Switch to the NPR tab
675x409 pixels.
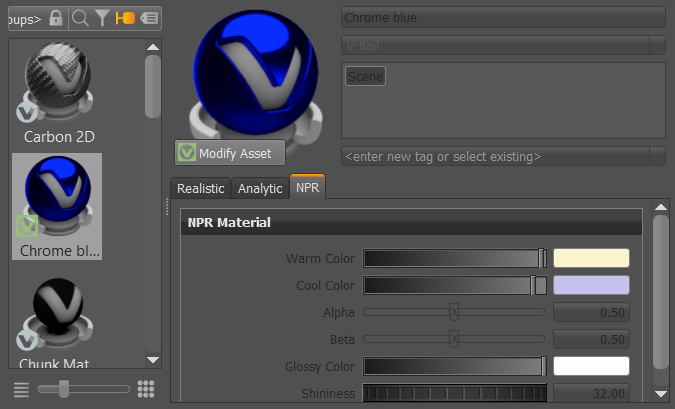(x=307, y=187)
